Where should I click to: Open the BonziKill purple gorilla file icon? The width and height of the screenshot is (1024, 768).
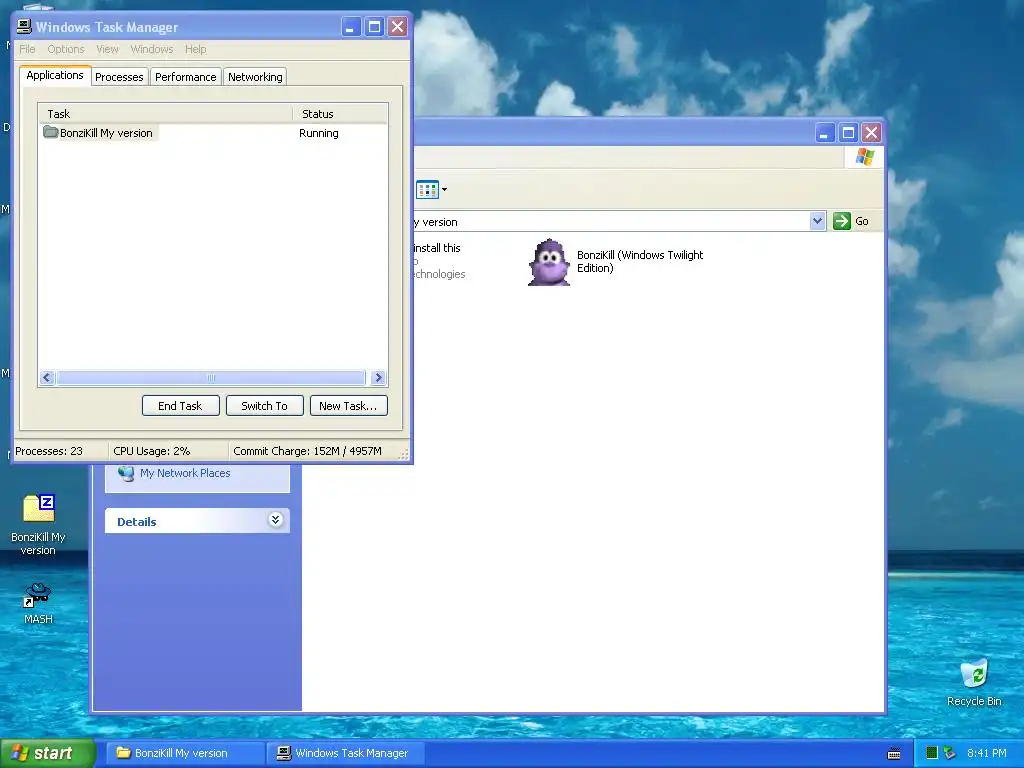point(549,262)
